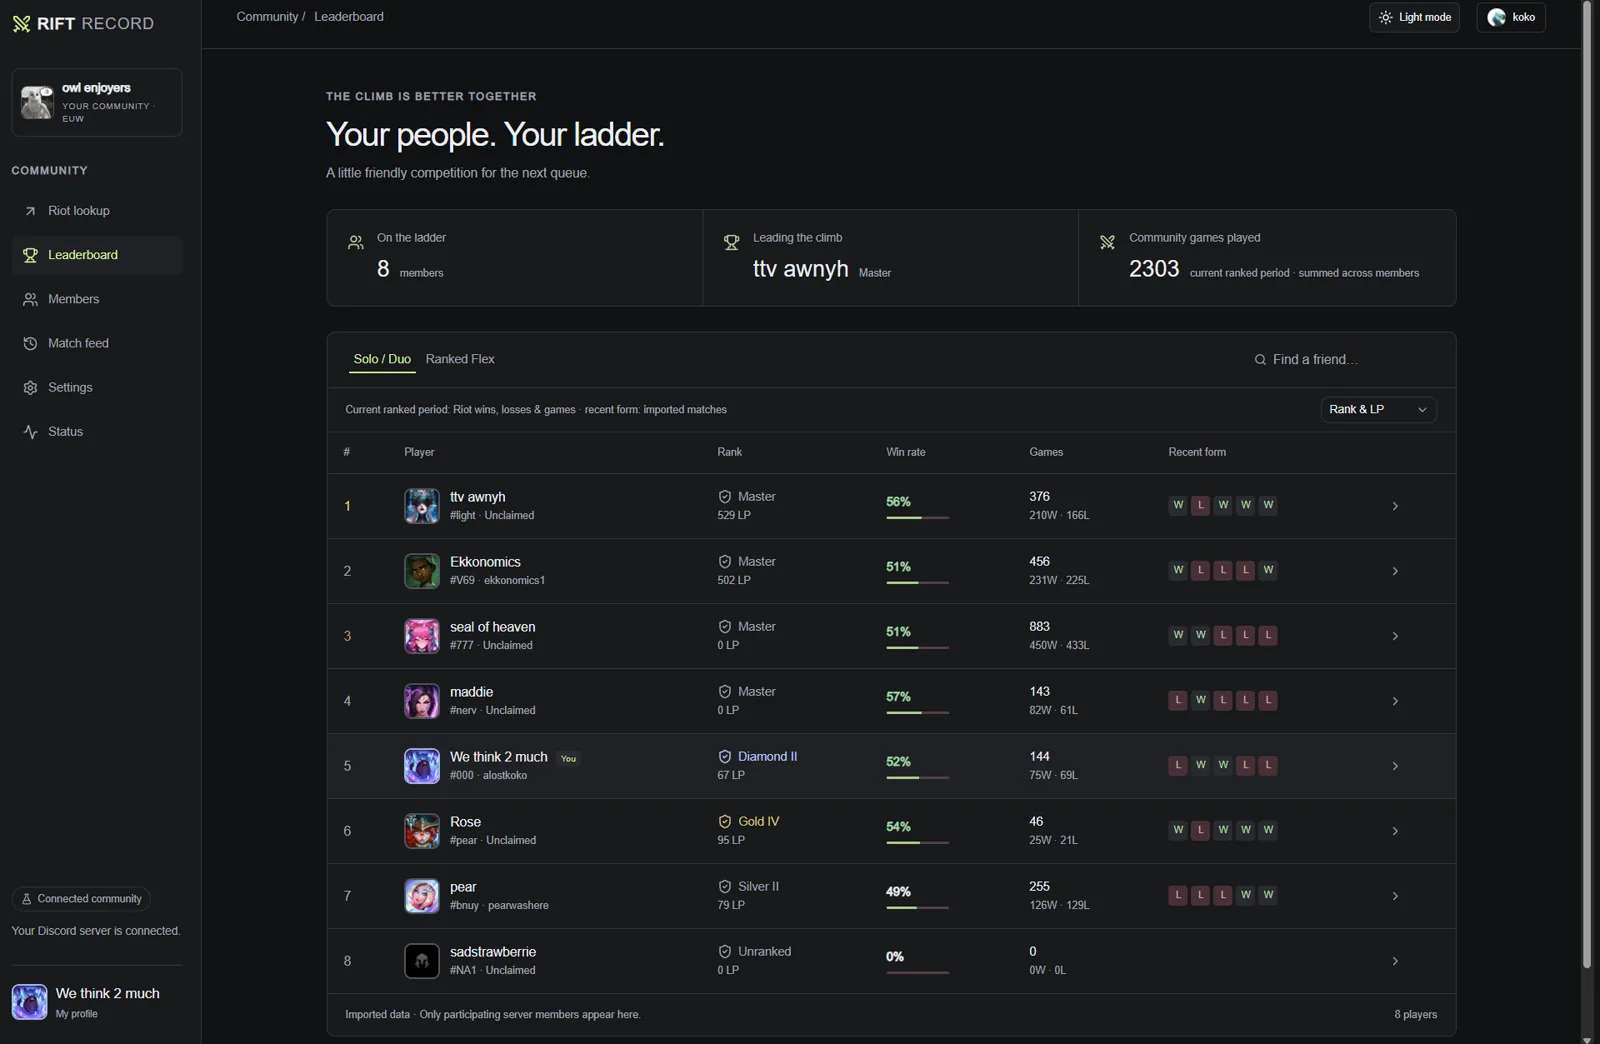1600x1044 pixels.
Task: Click the Leaderboard trophy icon in sidebar
Action: pos(30,255)
